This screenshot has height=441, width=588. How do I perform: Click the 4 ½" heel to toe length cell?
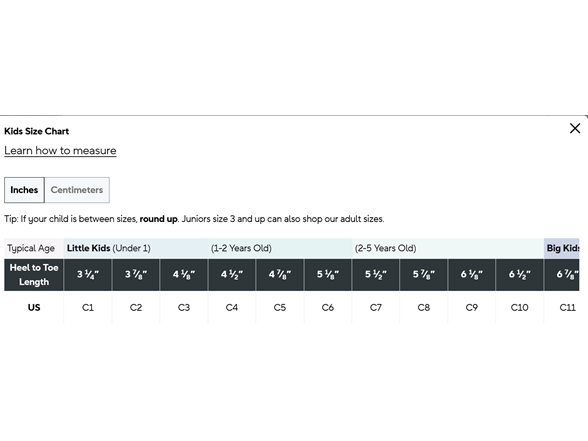[x=232, y=274]
